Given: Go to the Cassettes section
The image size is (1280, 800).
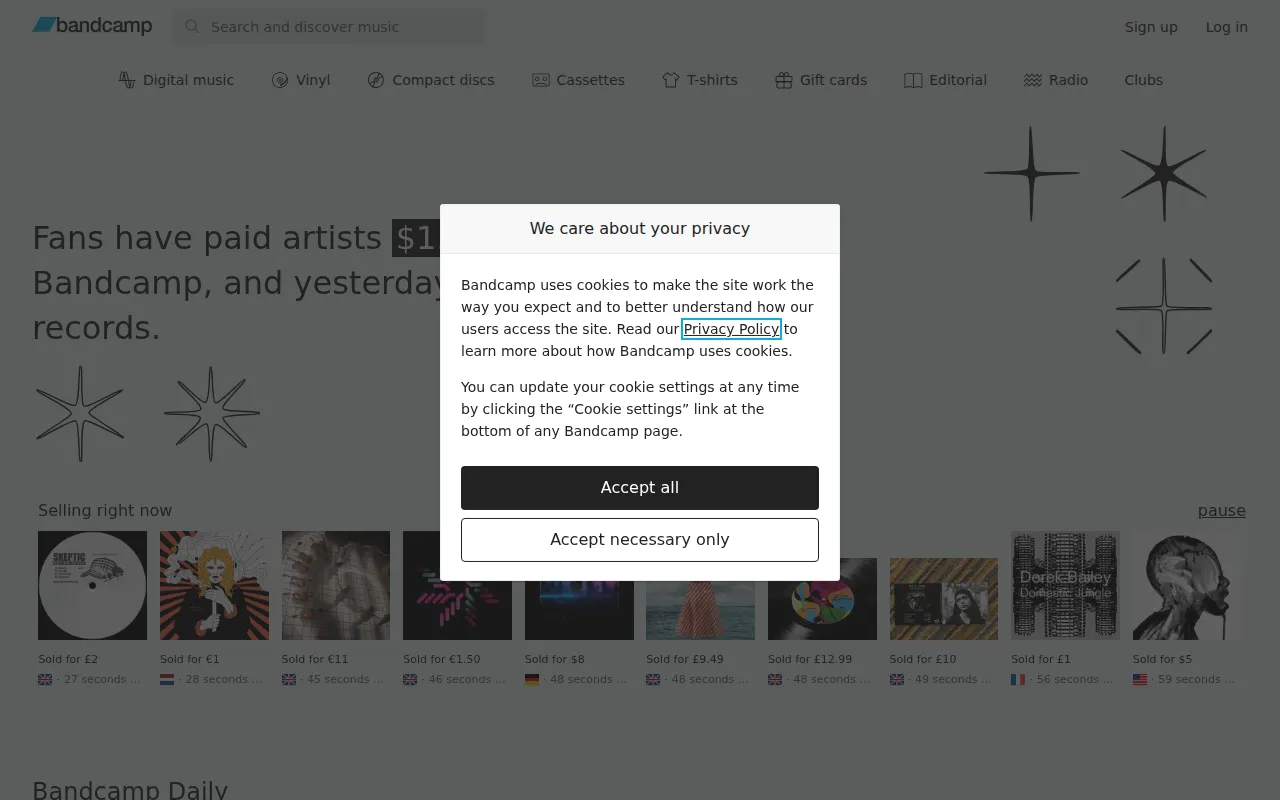Looking at the screenshot, I should click(x=578, y=80).
